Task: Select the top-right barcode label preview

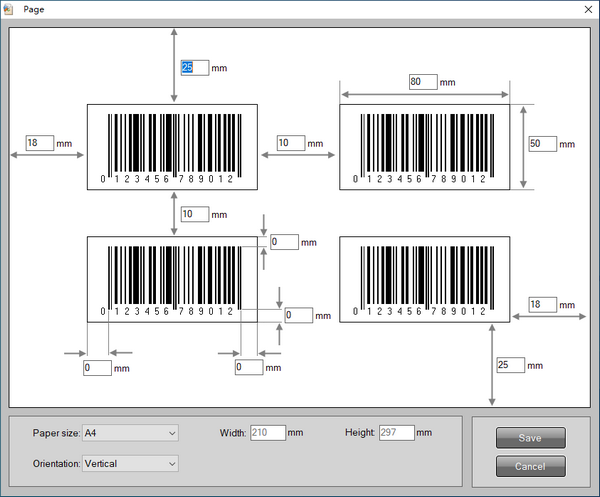Action: pos(425,147)
